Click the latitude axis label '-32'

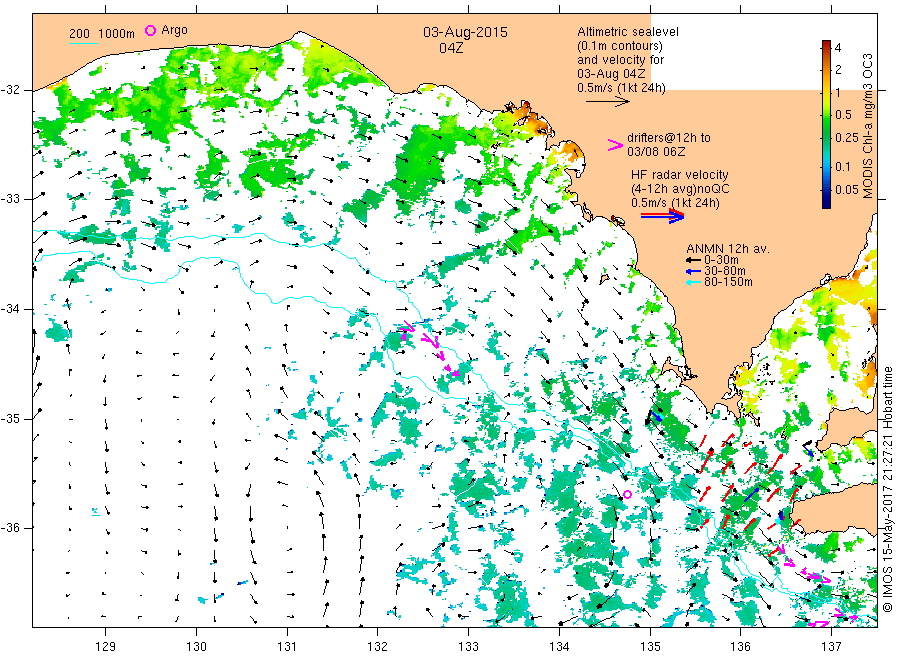point(11,90)
